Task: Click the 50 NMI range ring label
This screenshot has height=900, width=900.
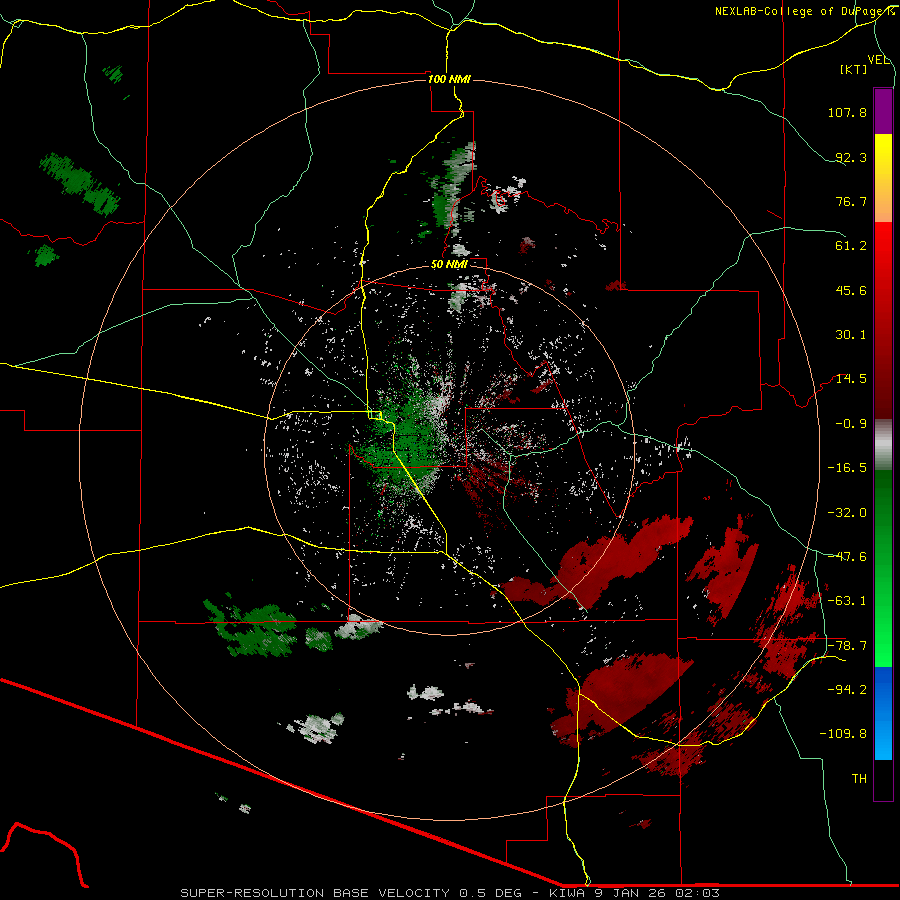Action: [x=449, y=264]
